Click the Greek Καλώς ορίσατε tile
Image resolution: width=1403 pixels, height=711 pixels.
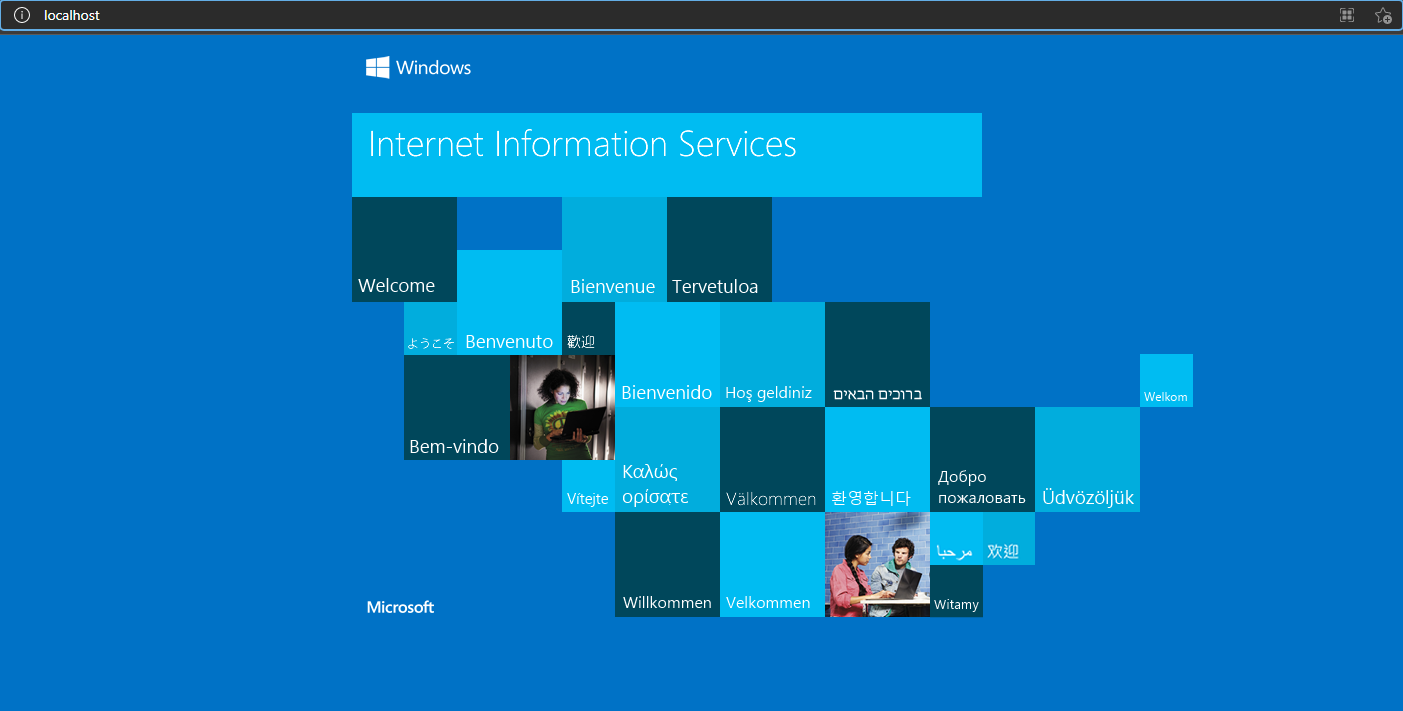click(x=667, y=459)
